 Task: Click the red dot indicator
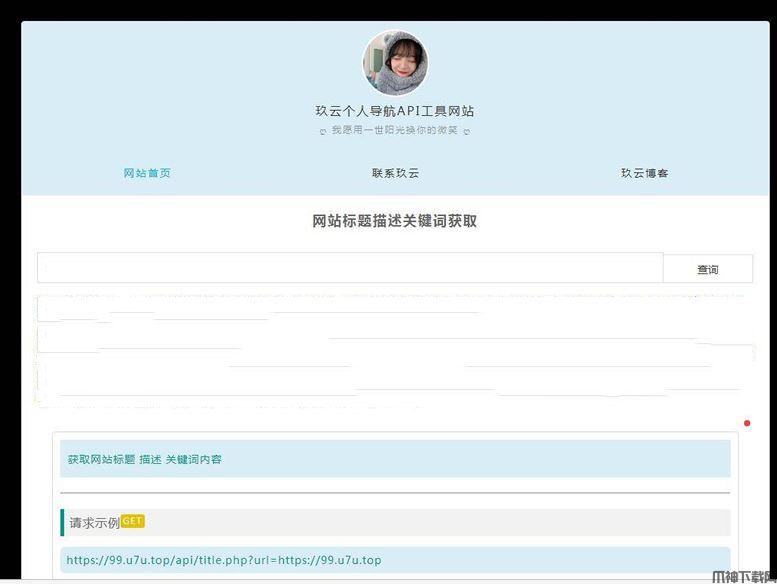pyautogui.click(x=747, y=423)
